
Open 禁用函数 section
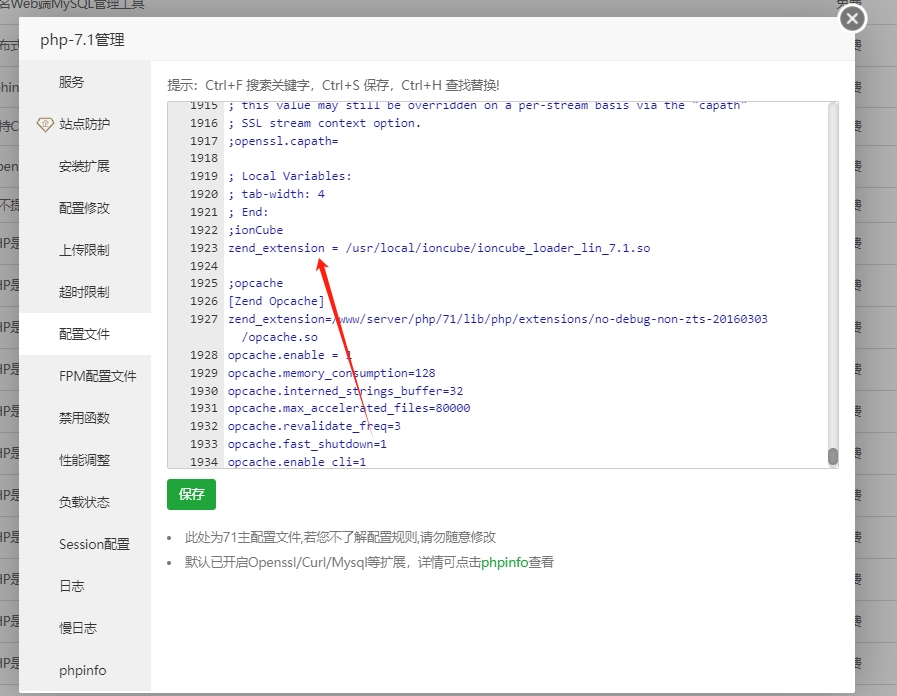point(84,418)
